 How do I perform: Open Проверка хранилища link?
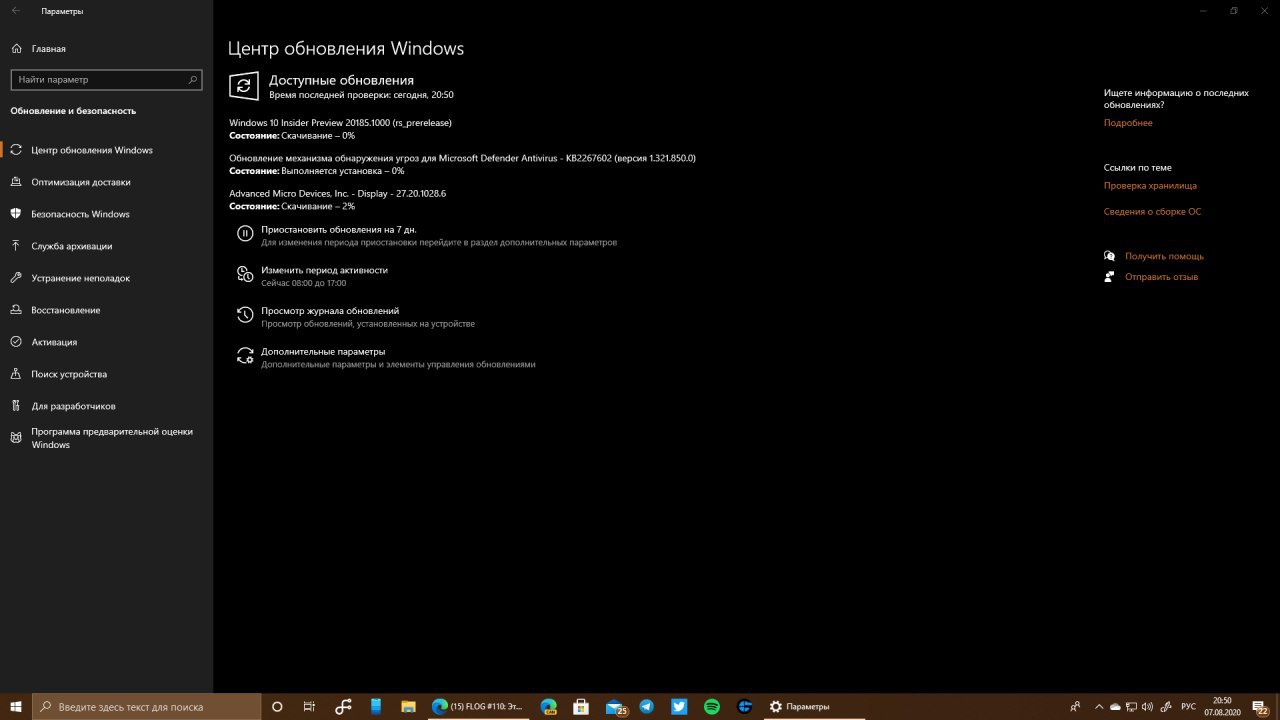(x=1150, y=186)
